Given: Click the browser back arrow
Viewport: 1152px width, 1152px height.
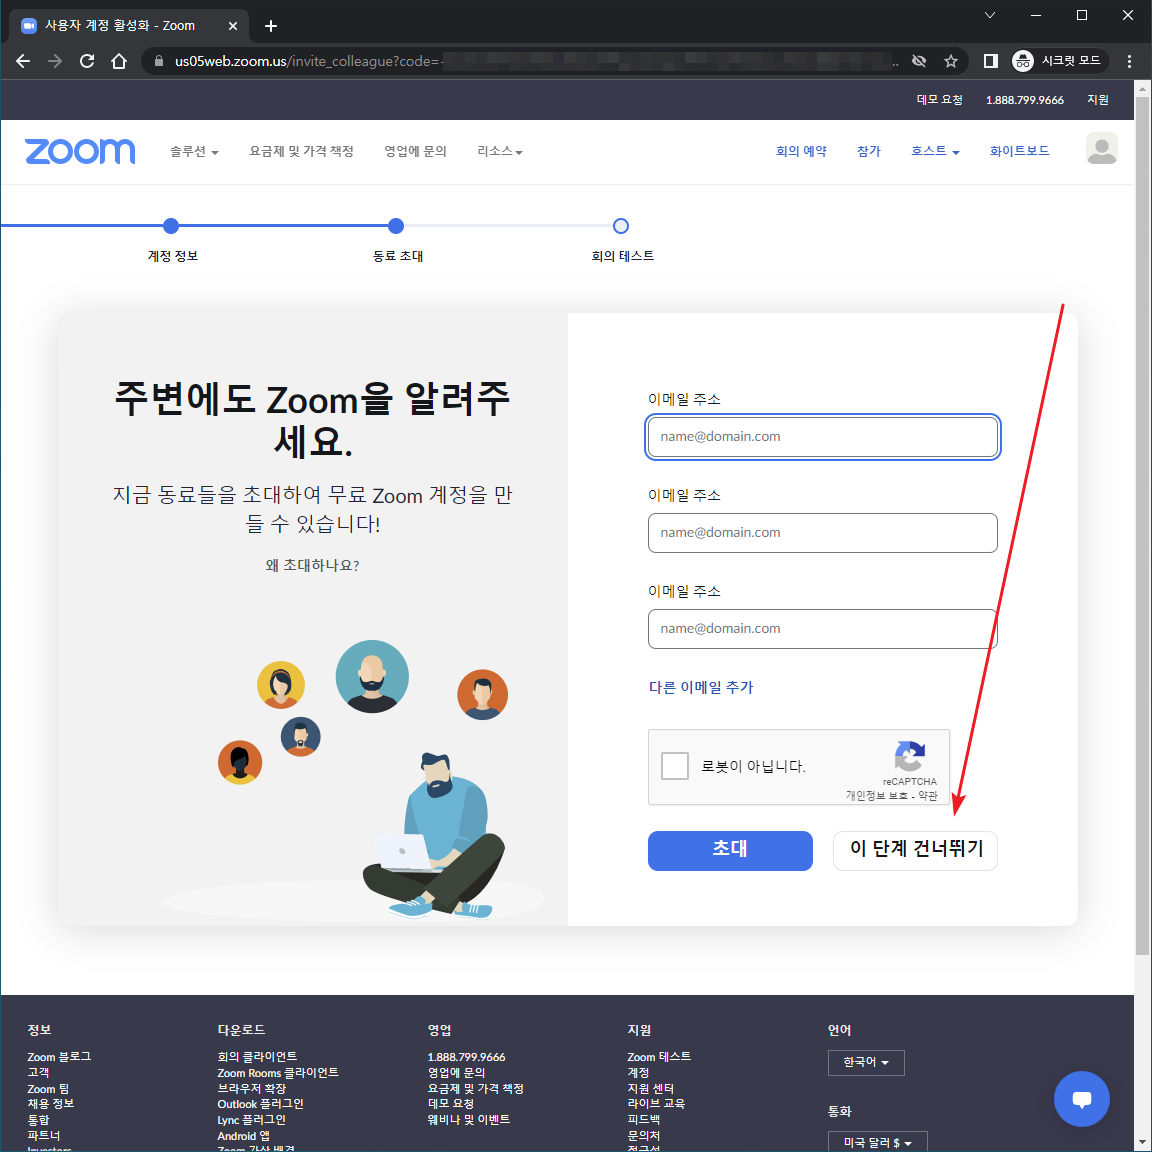Looking at the screenshot, I should (x=24, y=61).
